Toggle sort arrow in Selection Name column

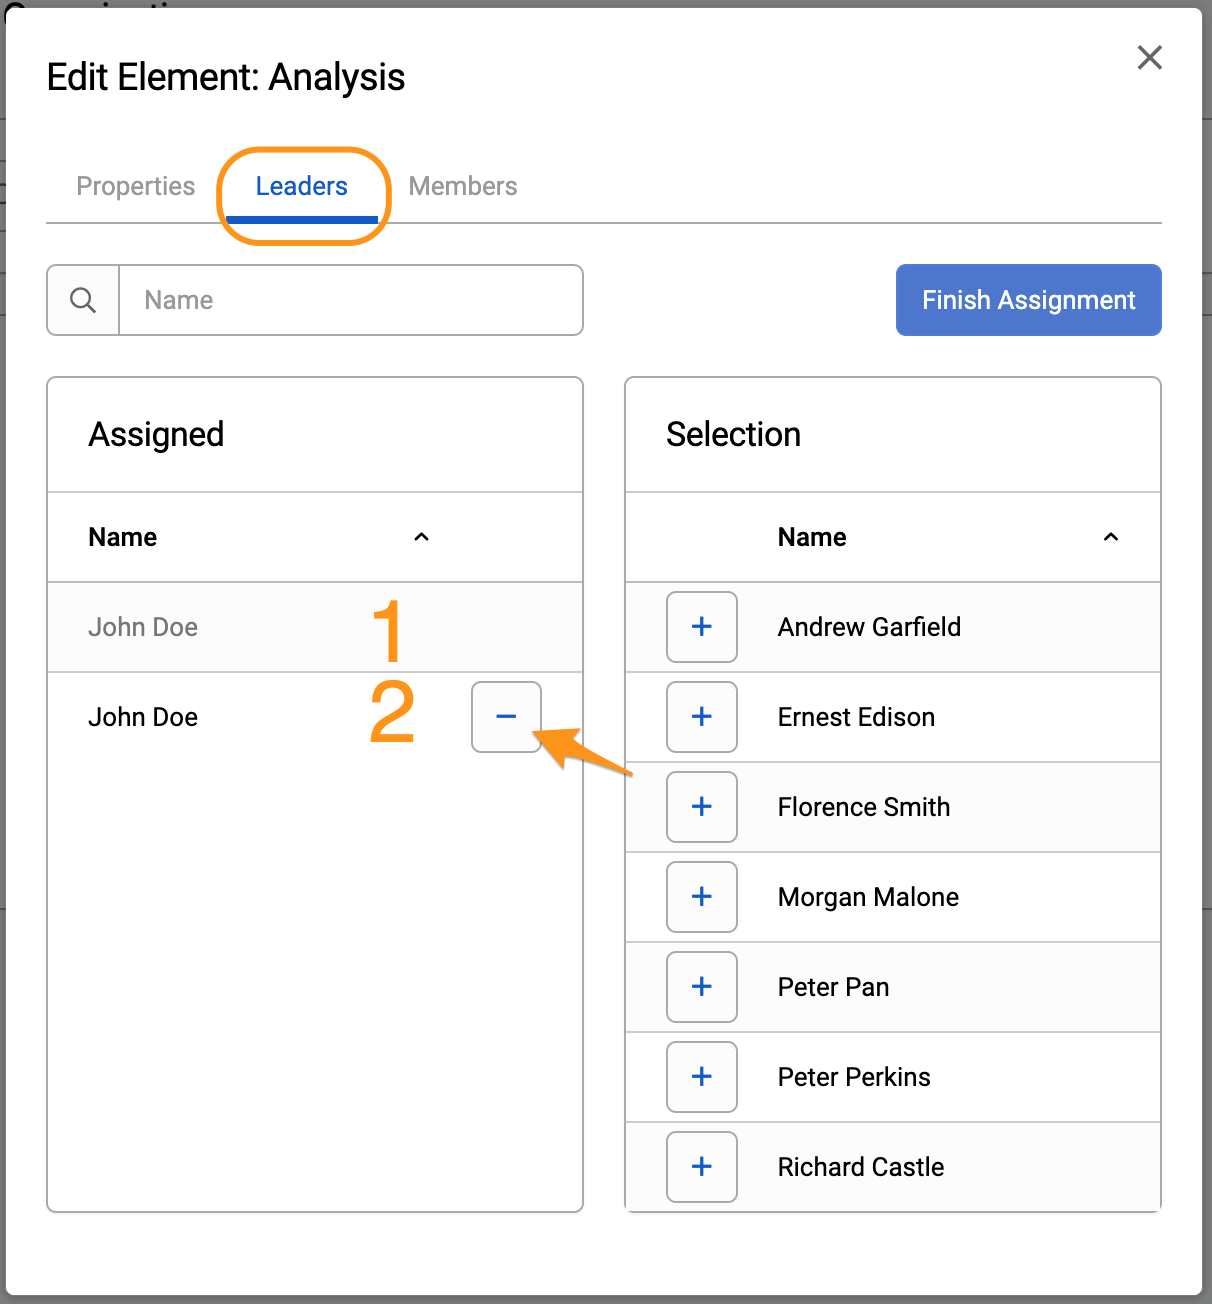(x=1110, y=537)
